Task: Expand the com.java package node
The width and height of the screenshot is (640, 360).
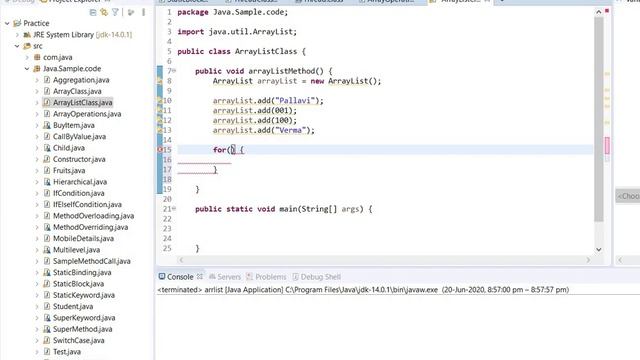Action: pyautogui.click(x=27, y=58)
